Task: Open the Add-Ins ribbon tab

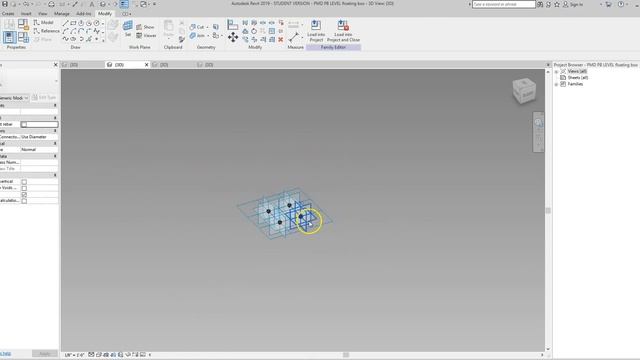Action: point(84,13)
